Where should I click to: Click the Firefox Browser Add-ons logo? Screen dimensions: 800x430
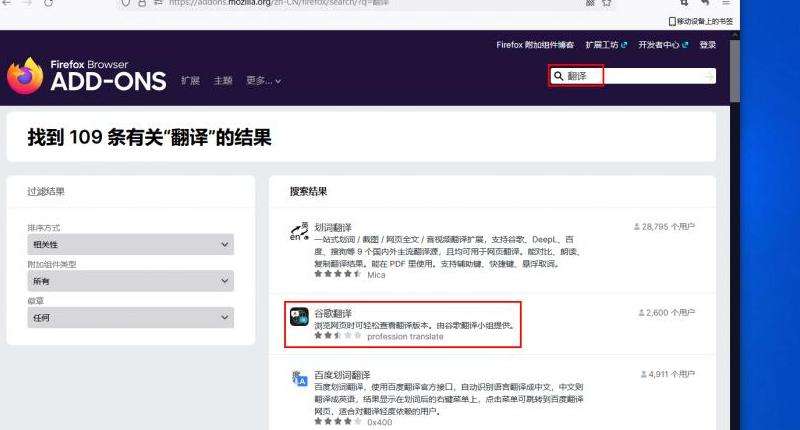(x=85, y=76)
